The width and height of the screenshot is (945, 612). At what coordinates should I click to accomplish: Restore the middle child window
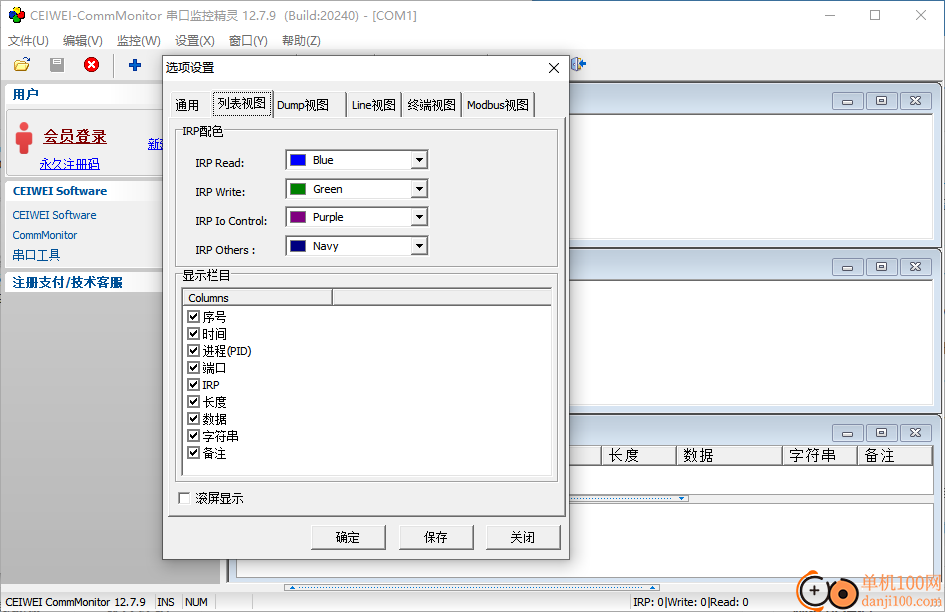click(x=881, y=267)
